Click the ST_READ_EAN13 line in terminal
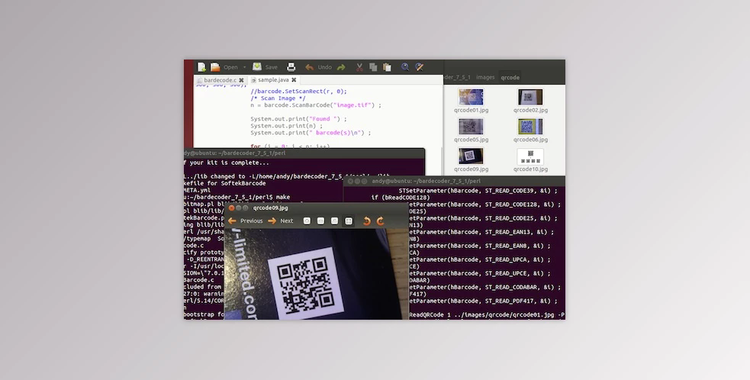Image resolution: width=750 pixels, height=380 pixels. click(481, 232)
